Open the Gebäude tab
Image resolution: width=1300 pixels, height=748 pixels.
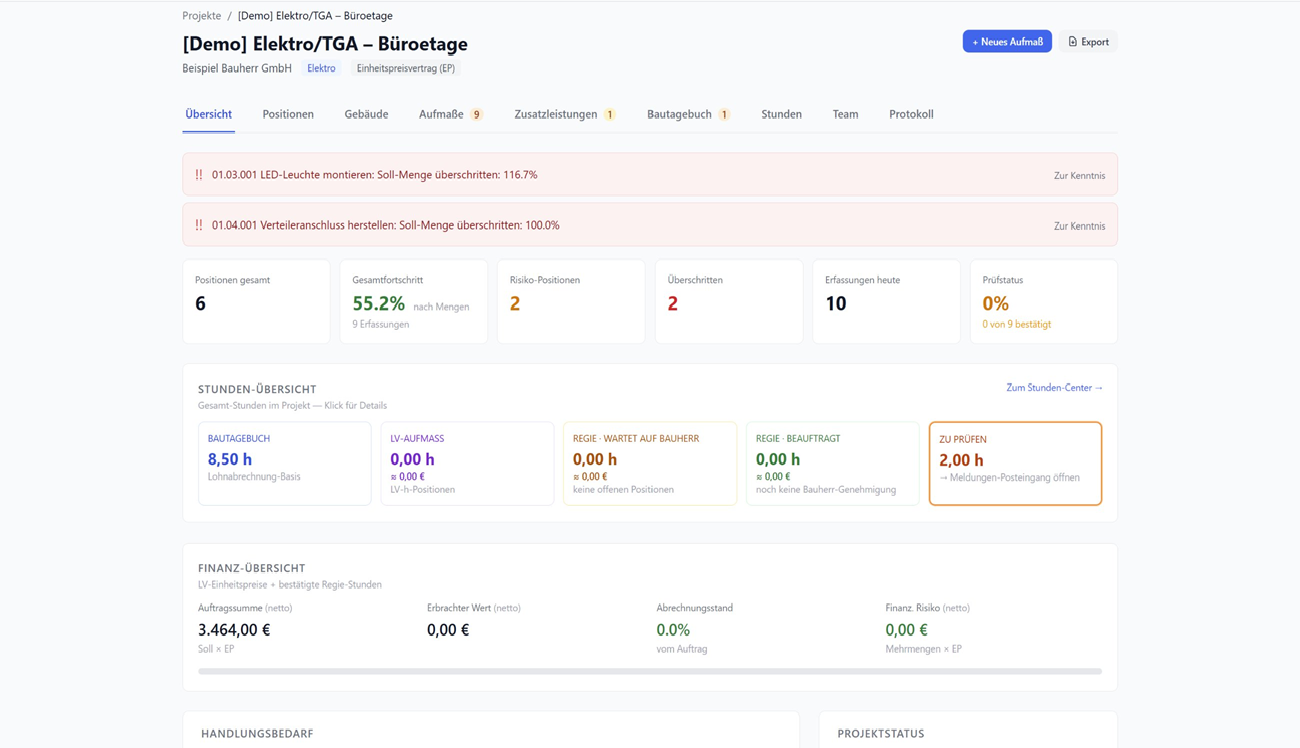366,115
